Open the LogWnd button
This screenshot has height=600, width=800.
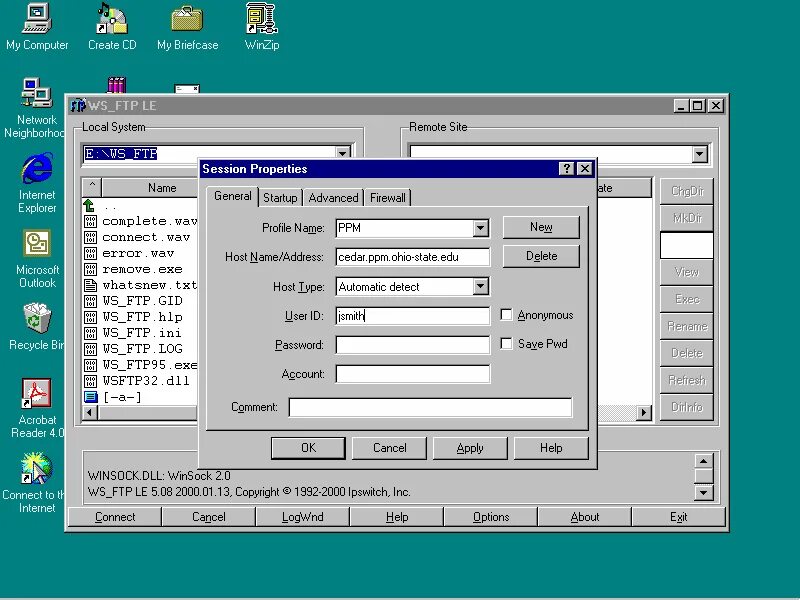point(303,517)
